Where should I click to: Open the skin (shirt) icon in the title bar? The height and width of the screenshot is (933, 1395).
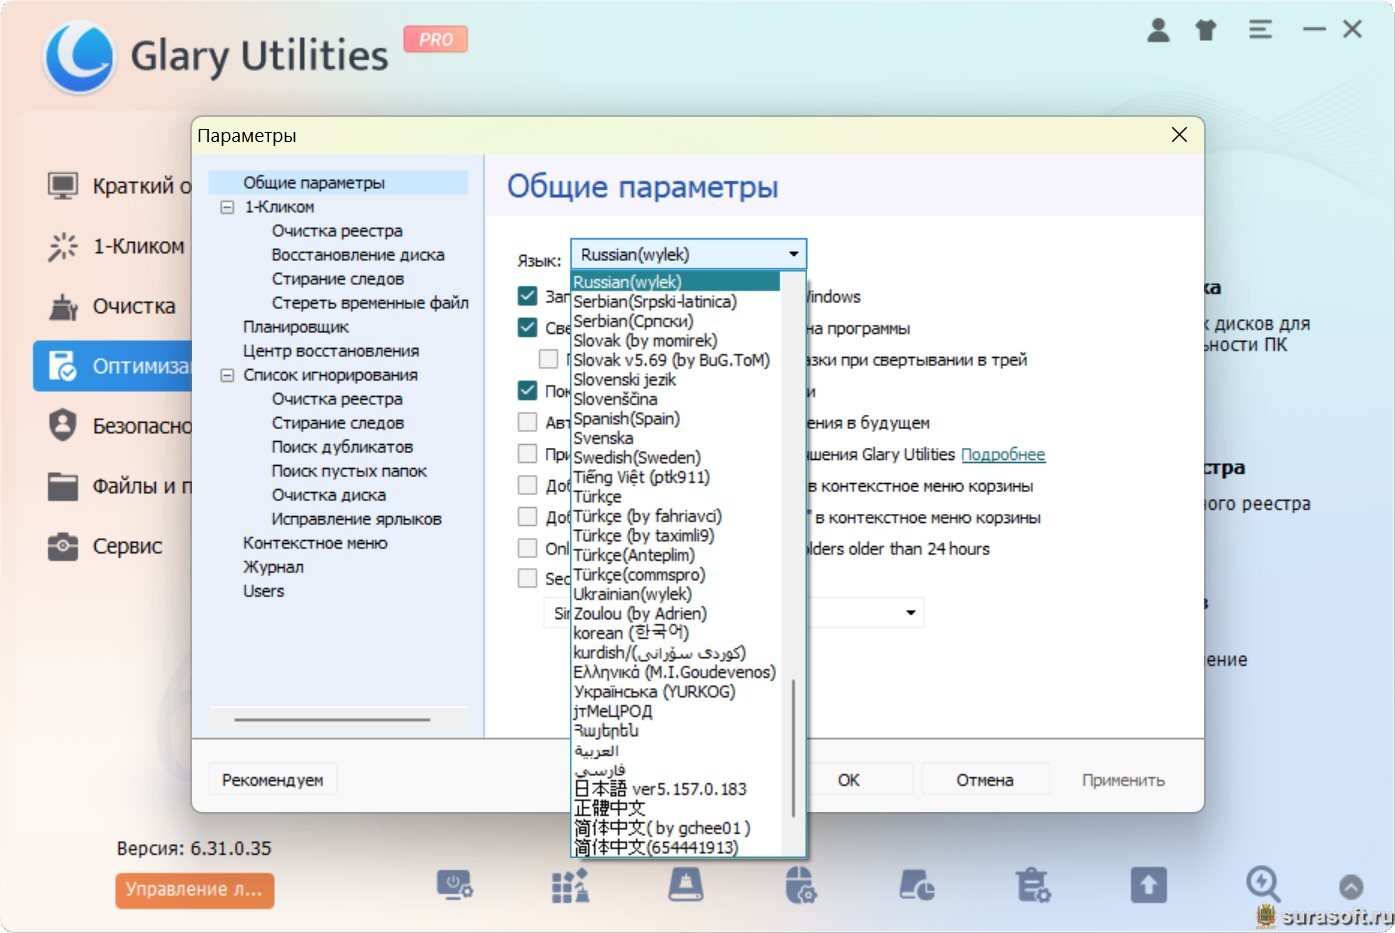[x=1206, y=30]
